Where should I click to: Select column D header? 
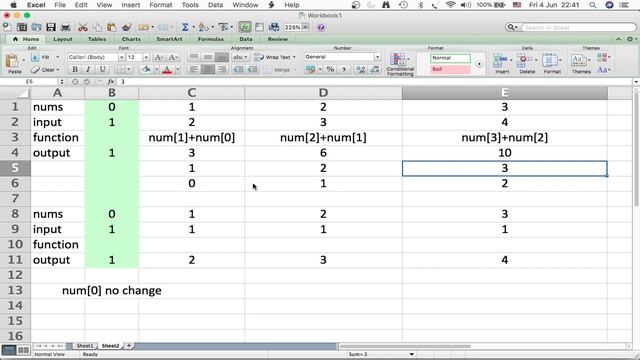[323, 93]
